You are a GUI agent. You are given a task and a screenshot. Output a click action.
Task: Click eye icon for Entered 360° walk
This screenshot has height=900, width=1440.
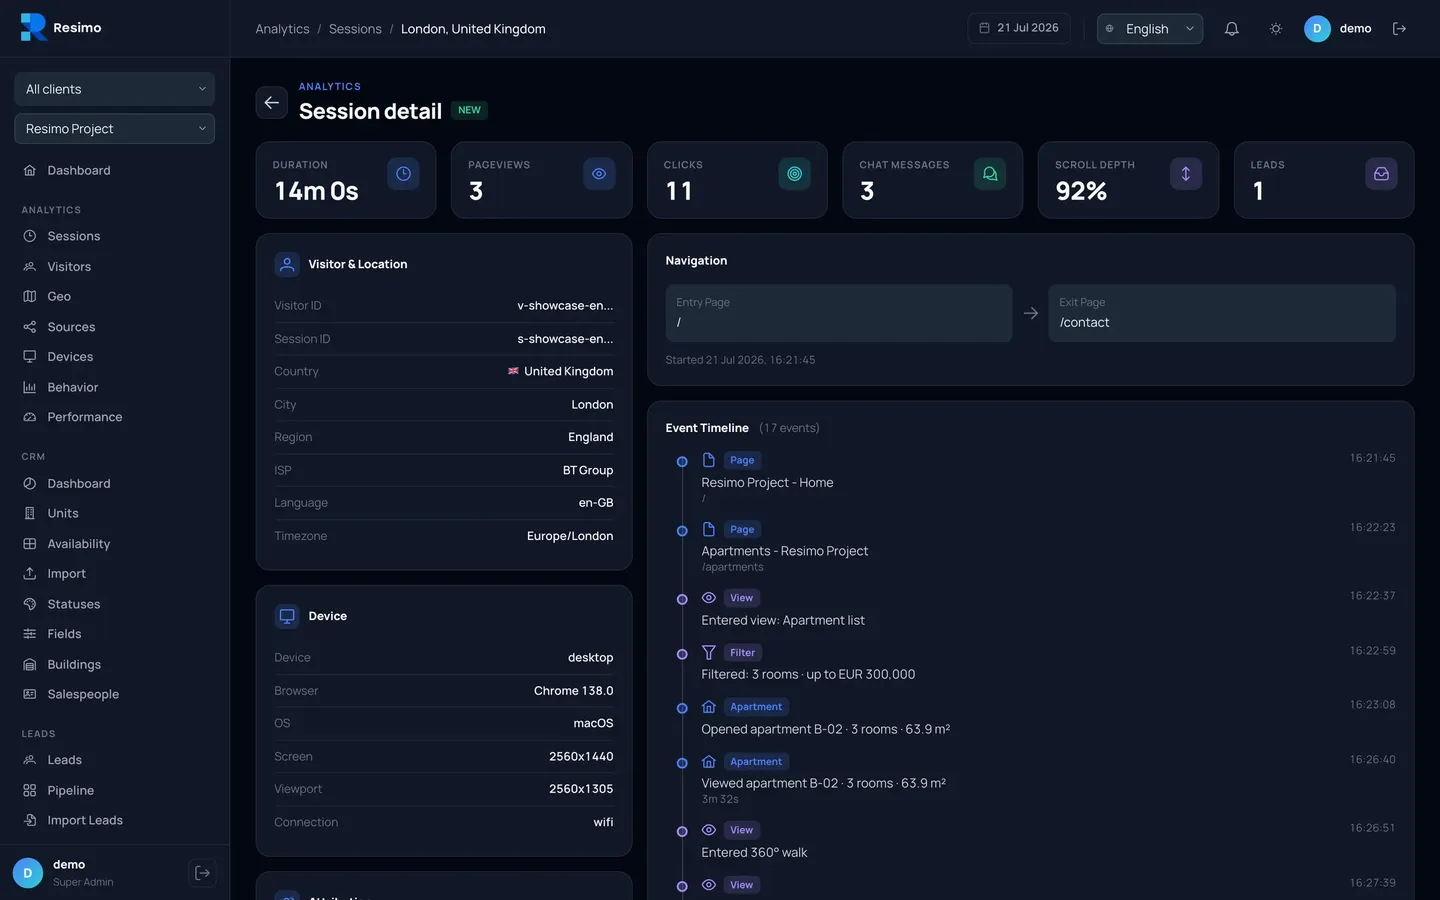coord(709,830)
